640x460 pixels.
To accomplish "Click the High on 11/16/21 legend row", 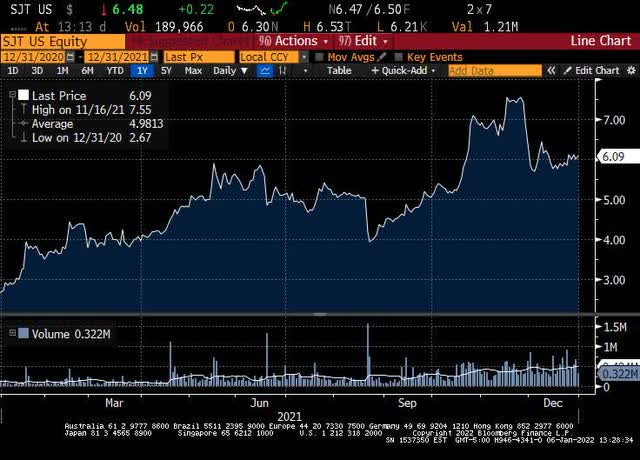I will click(91, 109).
